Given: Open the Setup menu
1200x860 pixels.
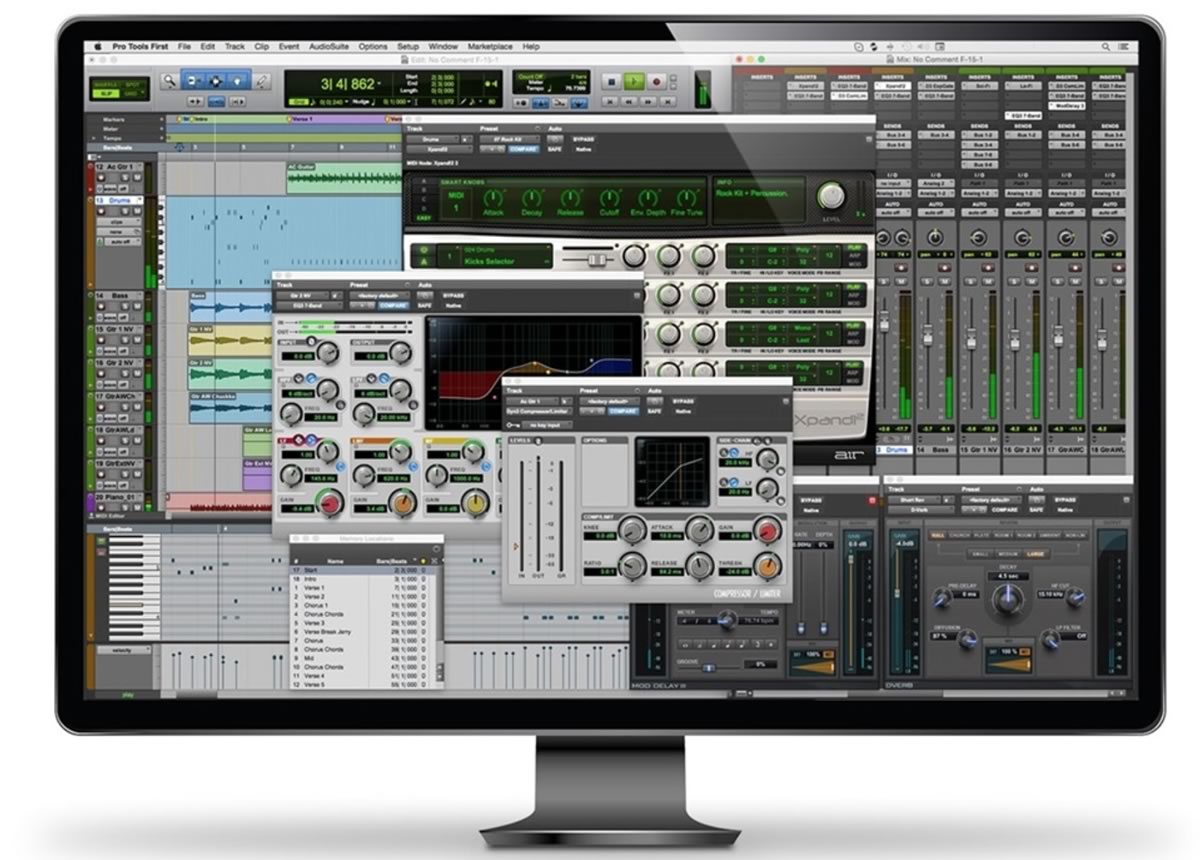Looking at the screenshot, I should pos(408,46).
